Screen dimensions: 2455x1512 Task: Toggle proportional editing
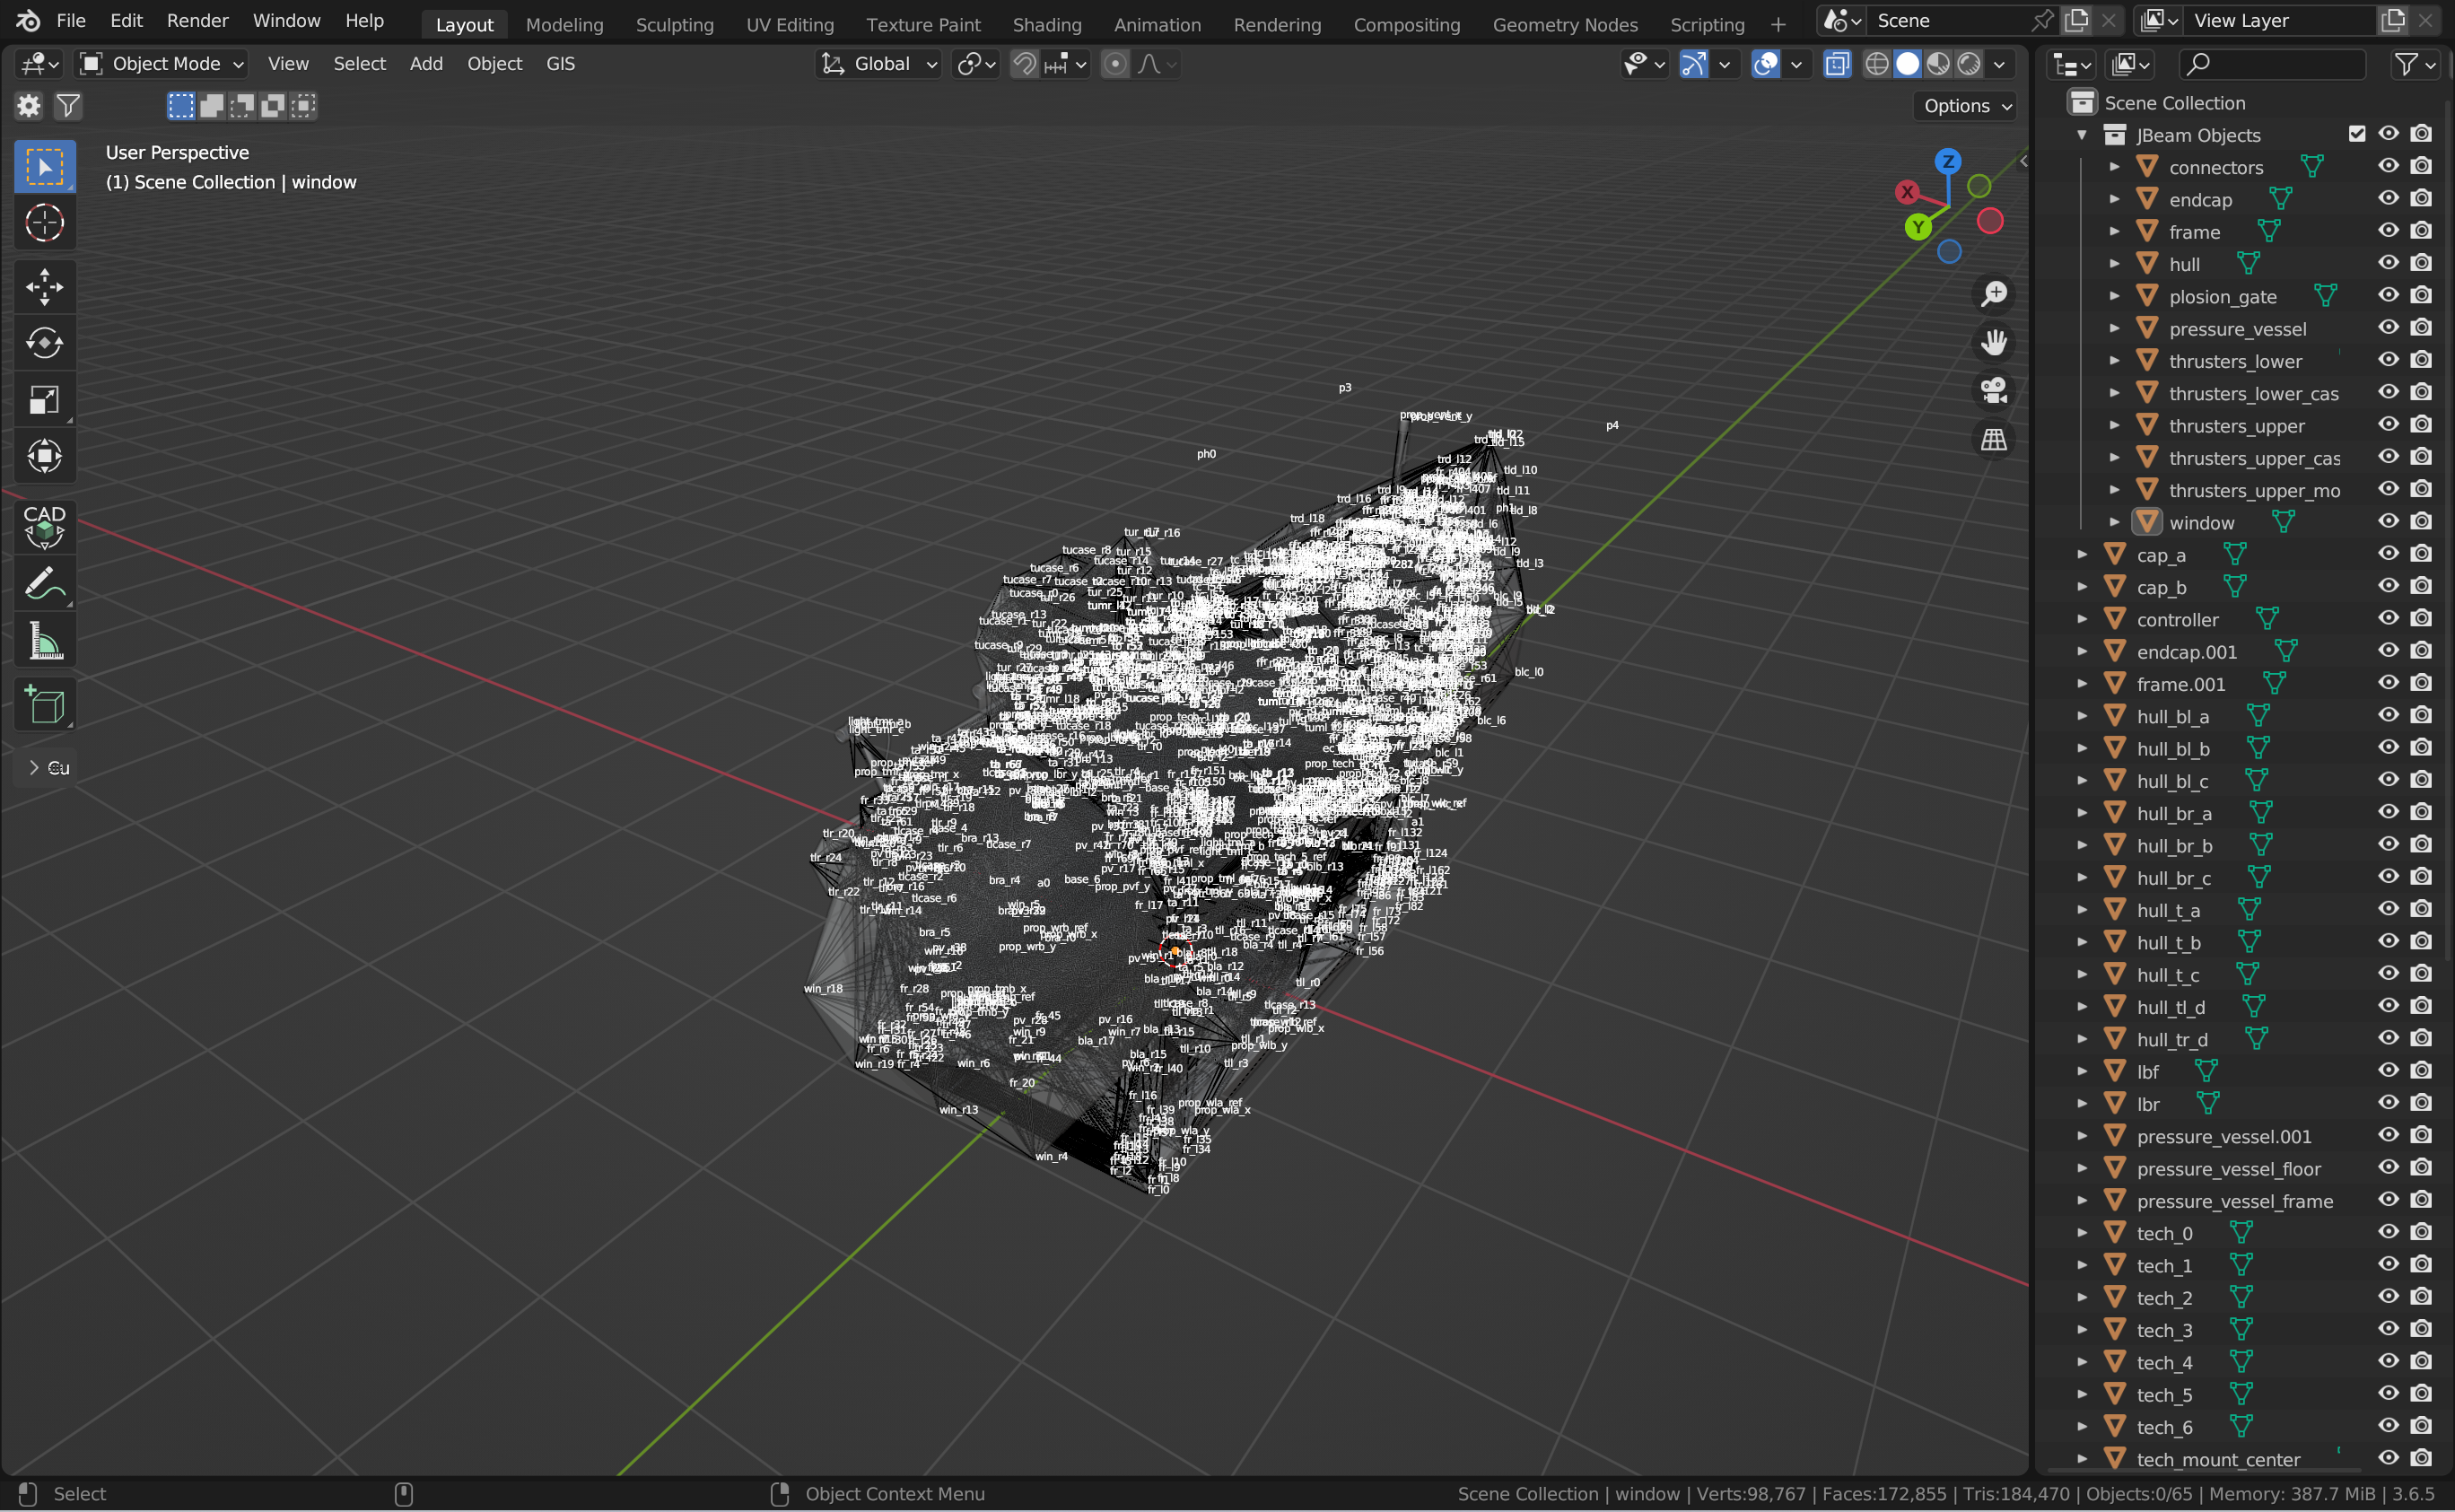1115,64
